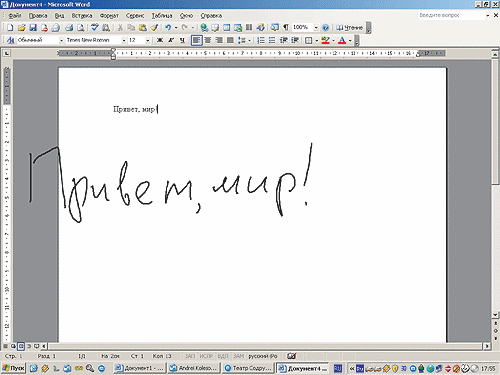Screen dimensions: 500x375
Task: Toggle the ИСПР track changes indicator
Action: tap(206, 356)
